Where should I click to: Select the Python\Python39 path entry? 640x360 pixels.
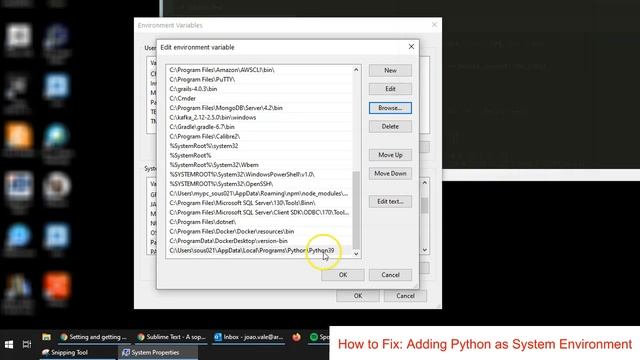pos(260,251)
